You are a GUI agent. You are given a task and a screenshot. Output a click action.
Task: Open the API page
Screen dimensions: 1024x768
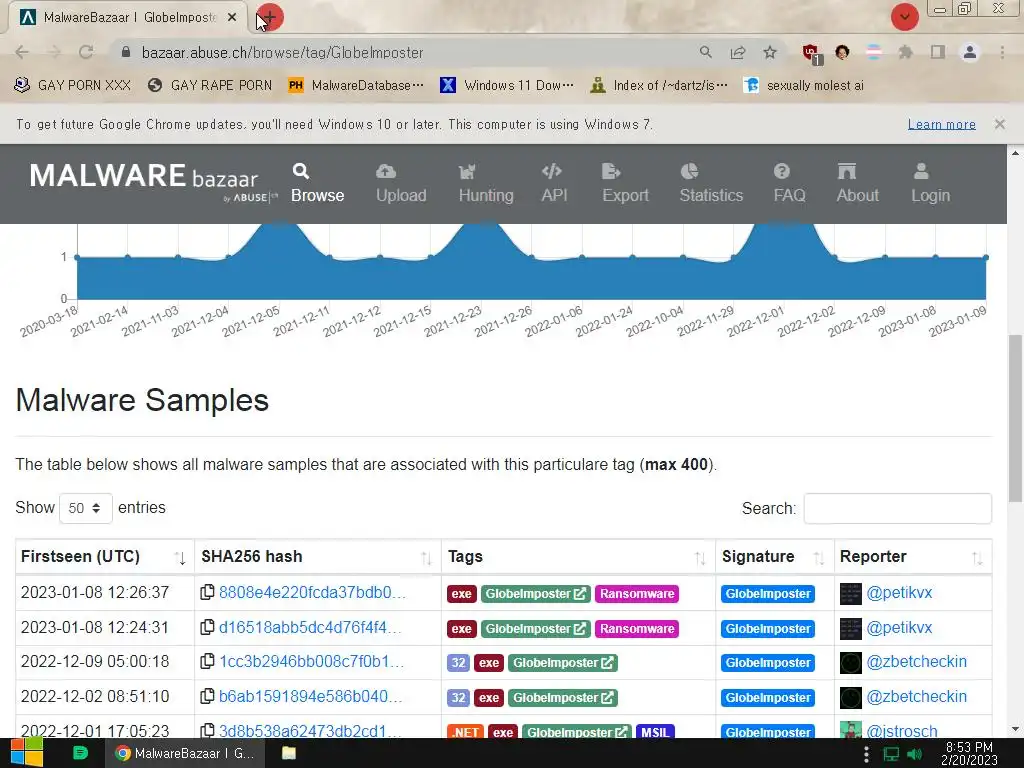click(x=554, y=184)
